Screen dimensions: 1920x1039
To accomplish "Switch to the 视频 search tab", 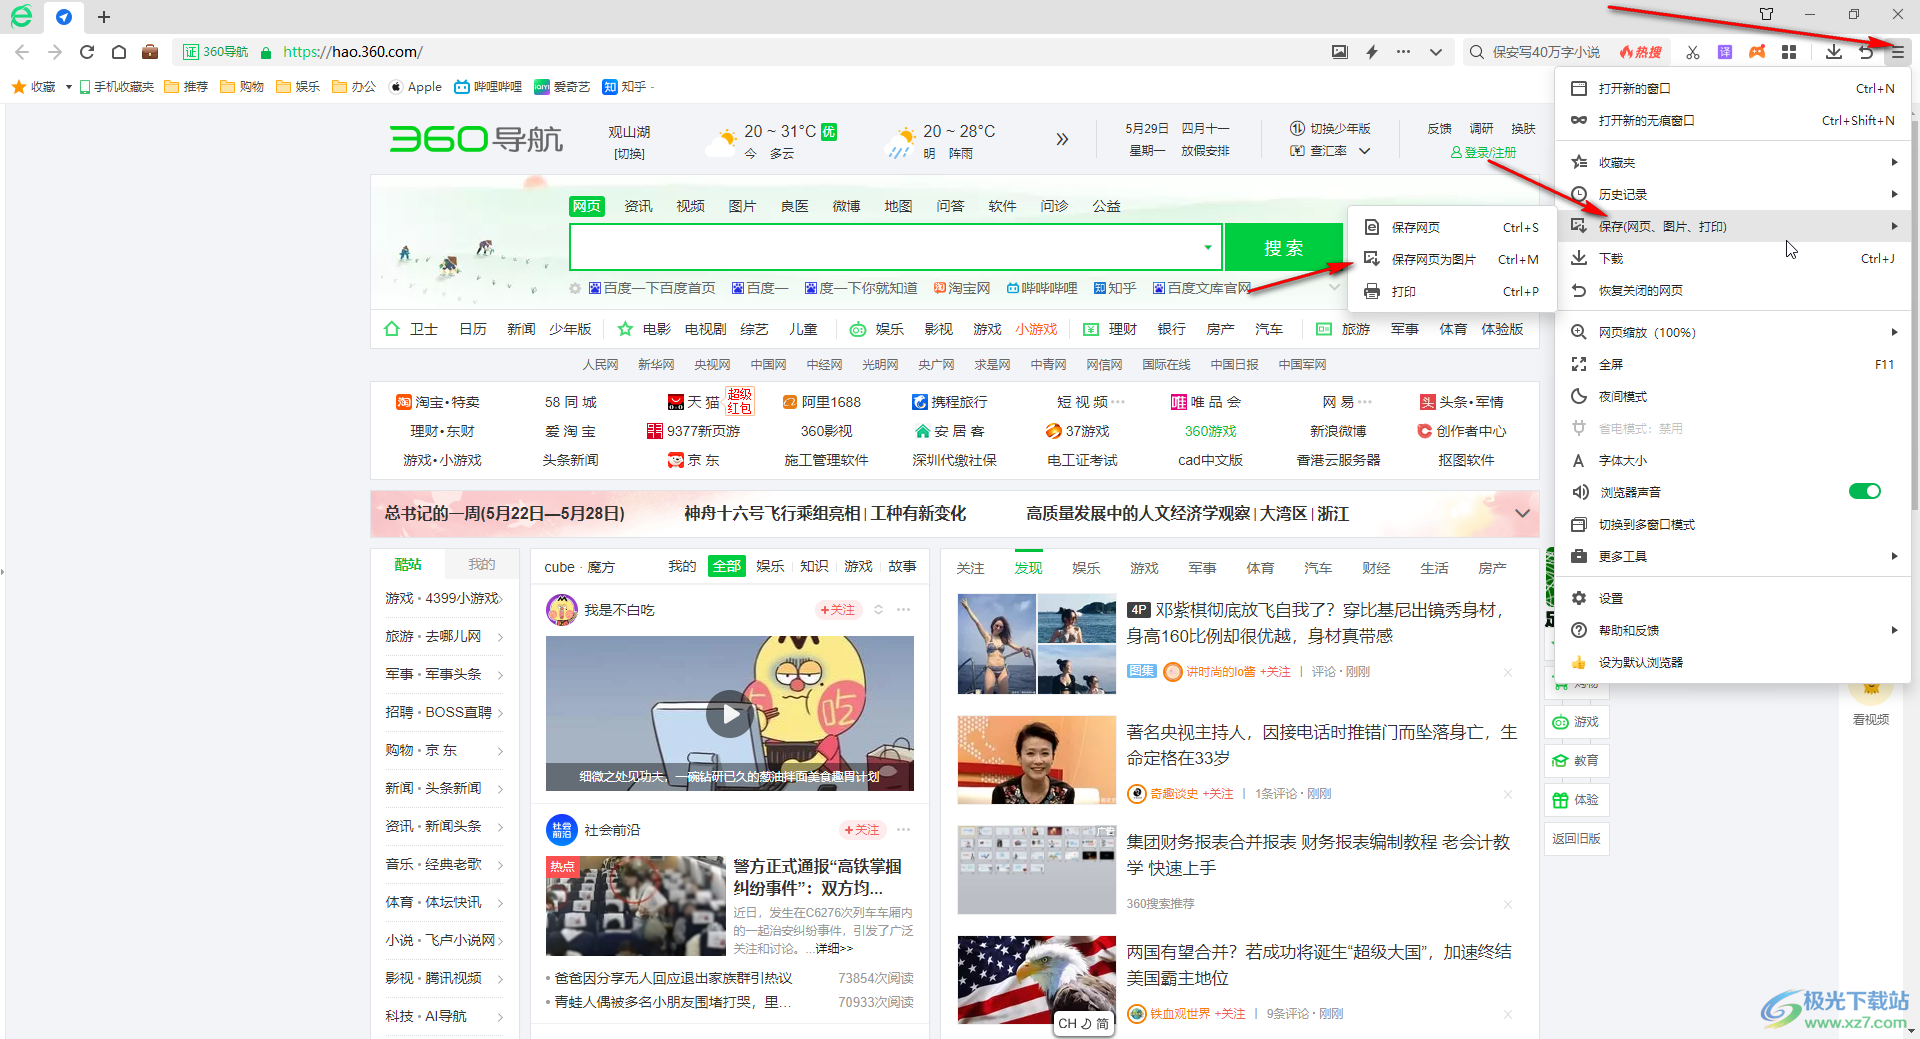I will pos(690,206).
